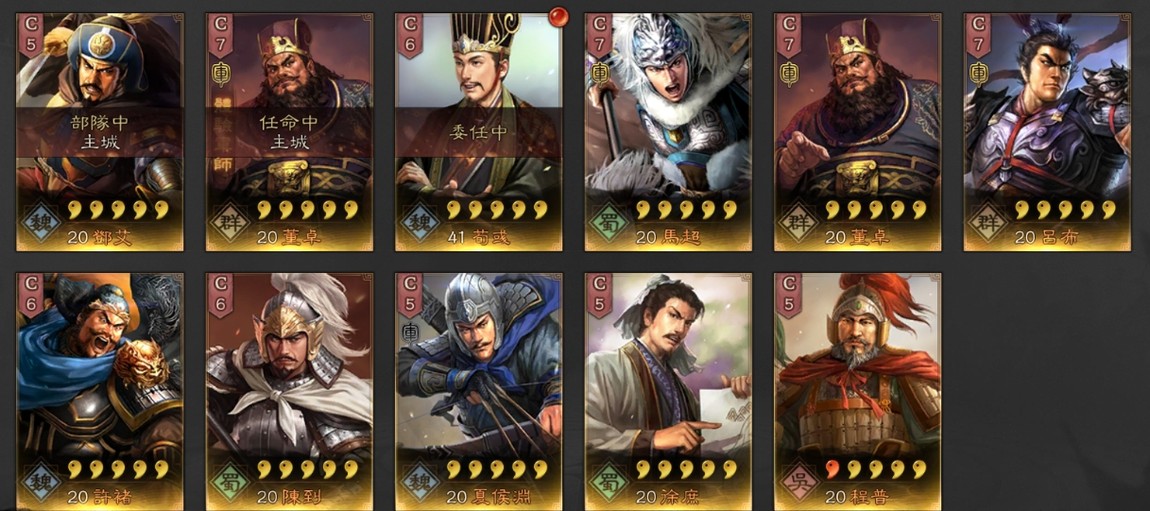The width and height of the screenshot is (1150, 511).
Task: Open the 陳到 general card
Action: pyautogui.click(x=289, y=391)
